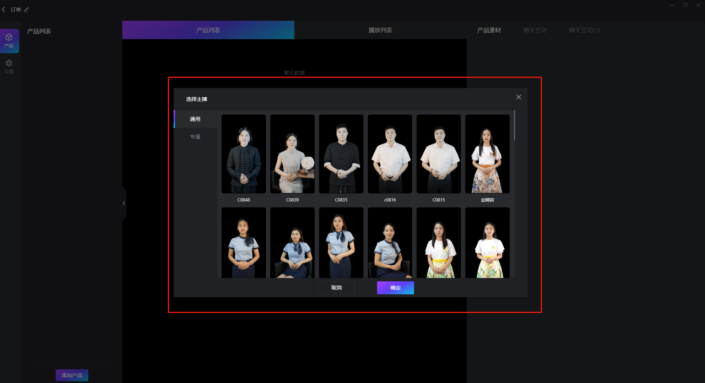Open the 产品 cube icon in sidebar
This screenshot has width=706, height=383.
pos(9,41)
